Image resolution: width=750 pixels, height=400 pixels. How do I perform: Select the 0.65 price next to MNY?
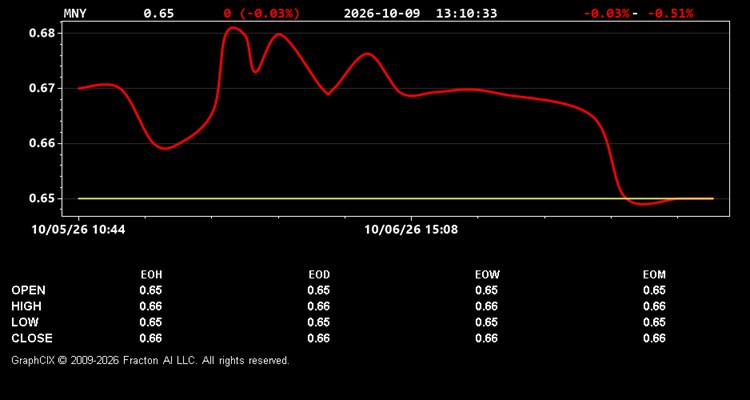pos(159,13)
